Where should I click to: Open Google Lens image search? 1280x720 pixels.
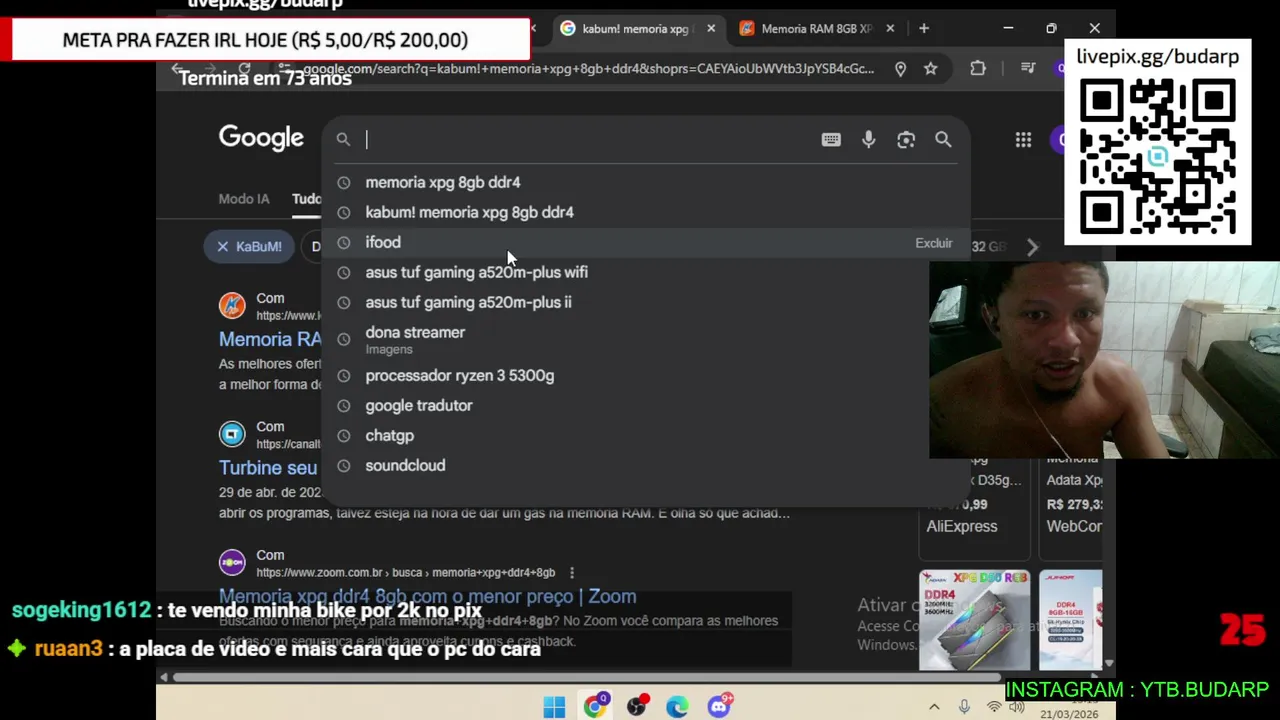[906, 140]
